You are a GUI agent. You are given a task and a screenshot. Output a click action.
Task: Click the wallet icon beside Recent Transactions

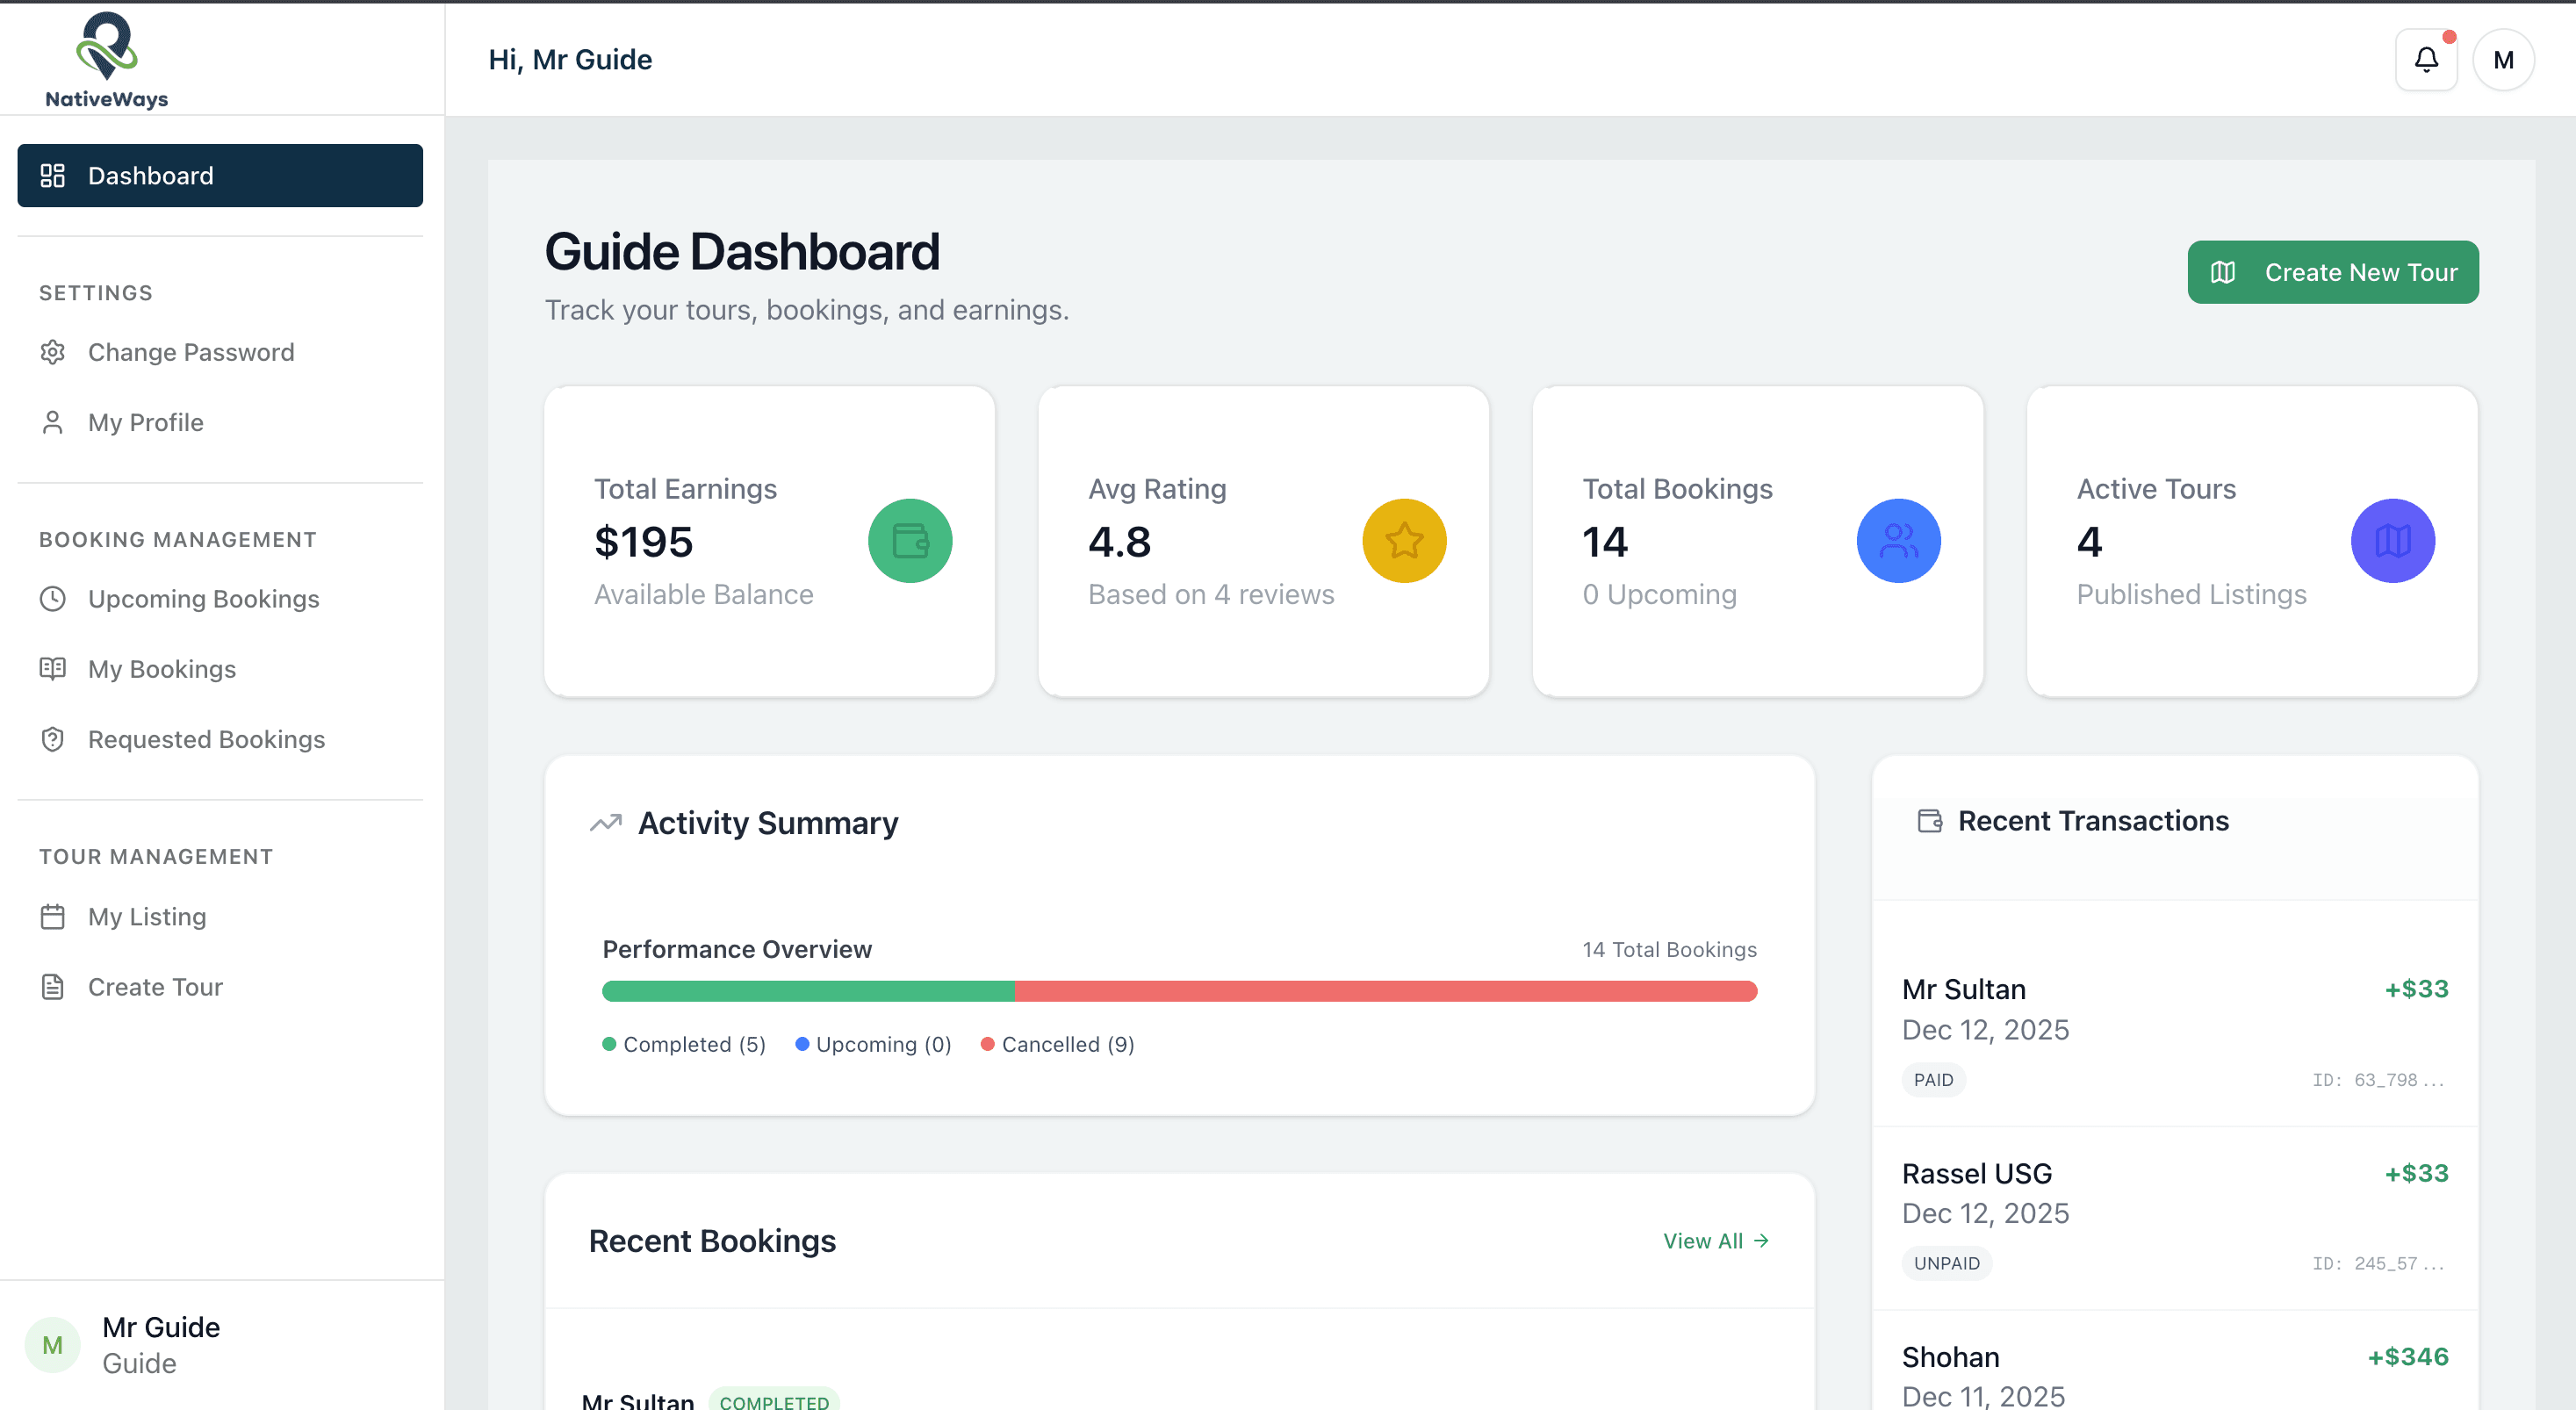(1930, 821)
